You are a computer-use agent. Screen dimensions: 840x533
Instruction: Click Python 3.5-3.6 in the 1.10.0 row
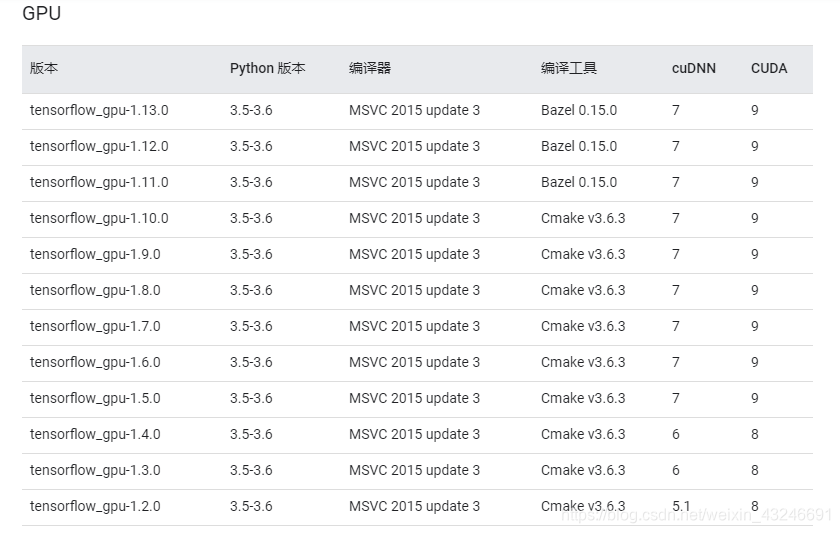tap(251, 218)
